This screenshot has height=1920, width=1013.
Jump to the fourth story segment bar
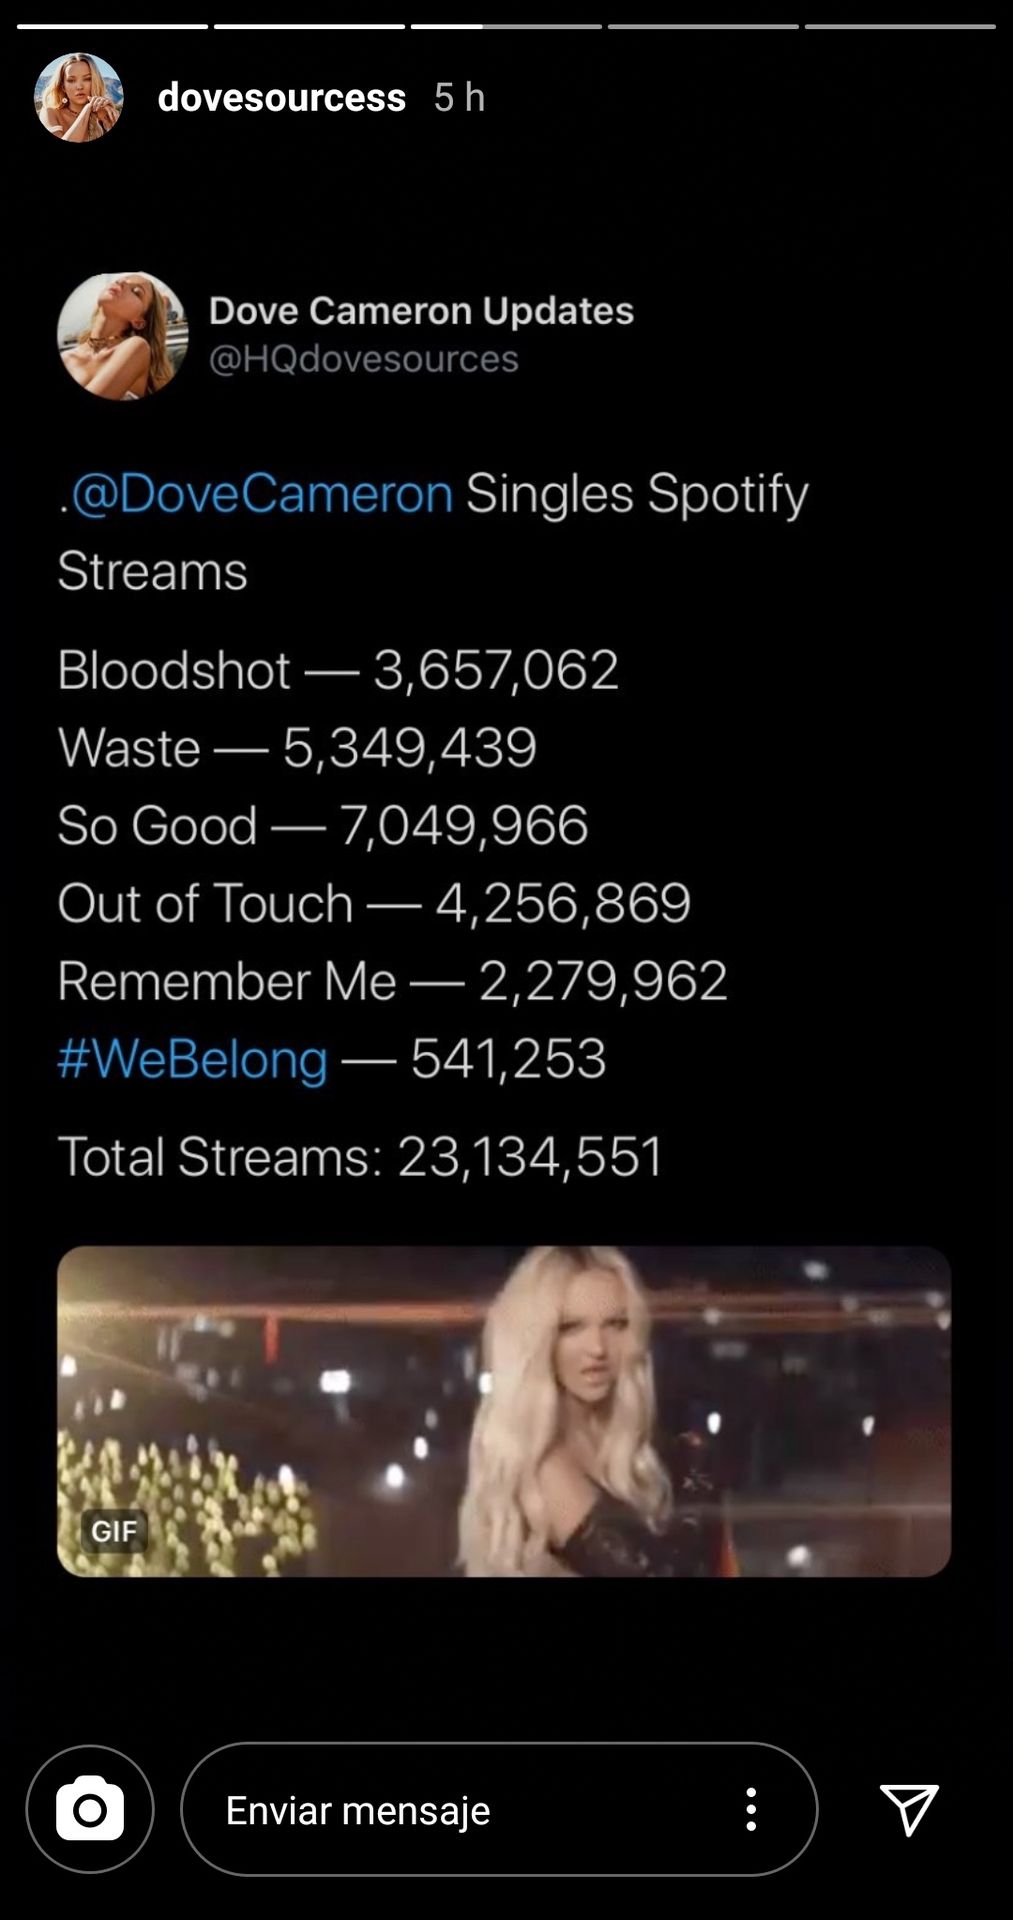click(703, 26)
